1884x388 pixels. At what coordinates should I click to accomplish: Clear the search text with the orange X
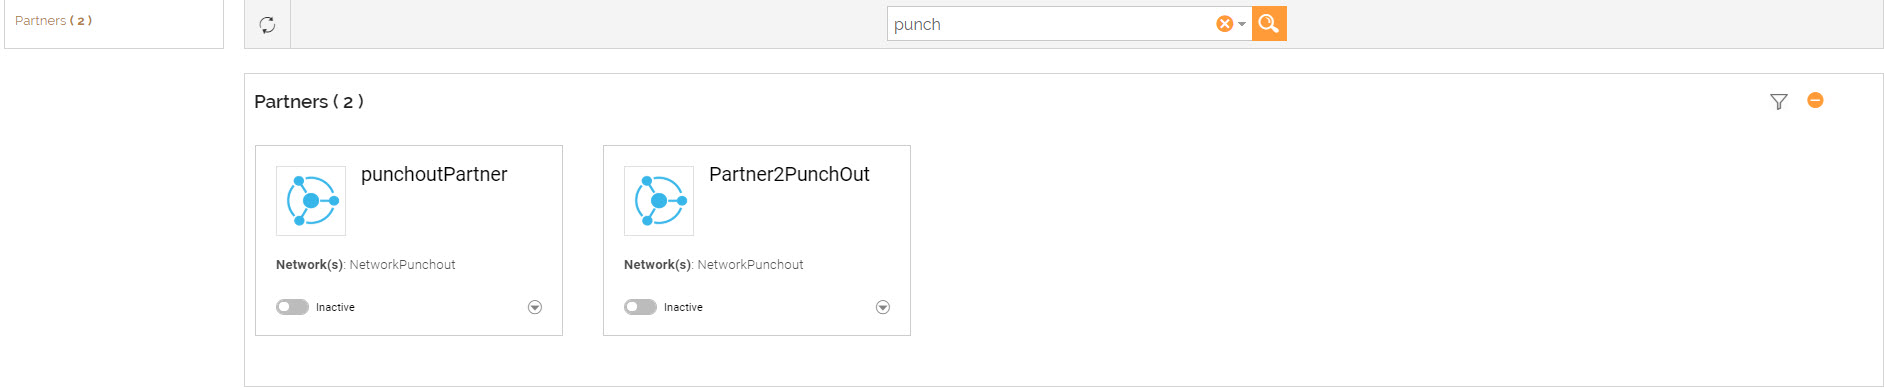coord(1224,24)
